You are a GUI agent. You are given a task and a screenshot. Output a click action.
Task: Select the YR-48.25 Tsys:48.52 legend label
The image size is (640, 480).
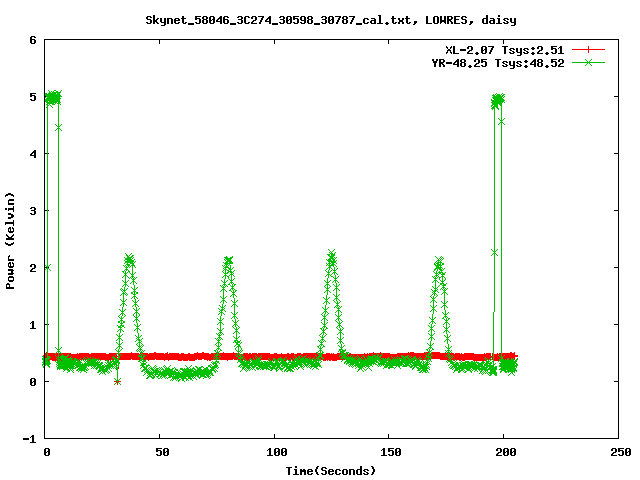498,63
